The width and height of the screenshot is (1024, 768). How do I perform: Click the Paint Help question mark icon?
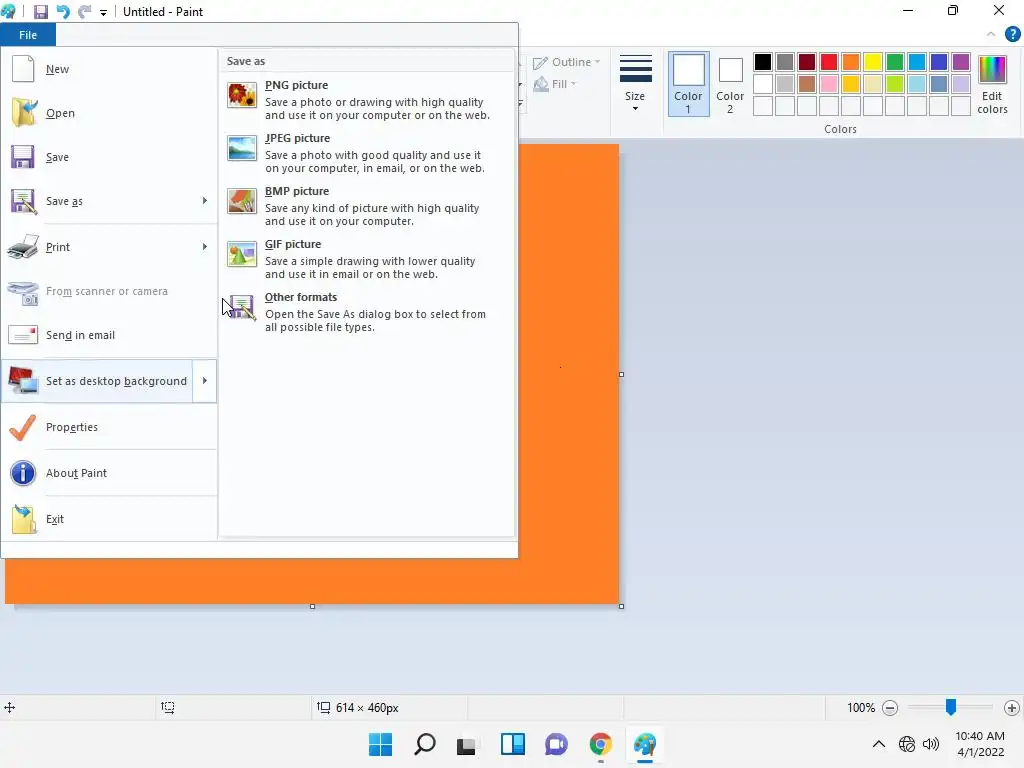(1012, 34)
